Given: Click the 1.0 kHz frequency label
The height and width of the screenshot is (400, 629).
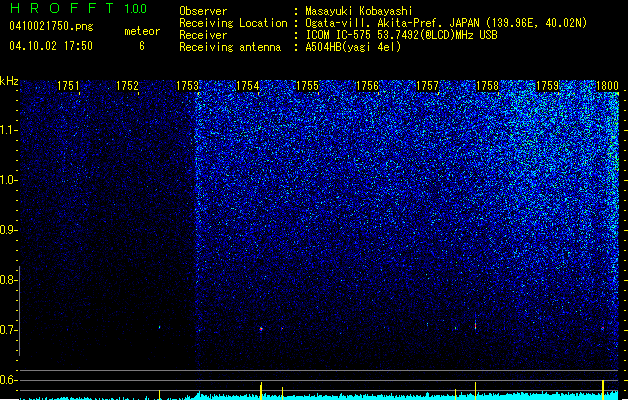Looking at the screenshot, I should (9, 180).
